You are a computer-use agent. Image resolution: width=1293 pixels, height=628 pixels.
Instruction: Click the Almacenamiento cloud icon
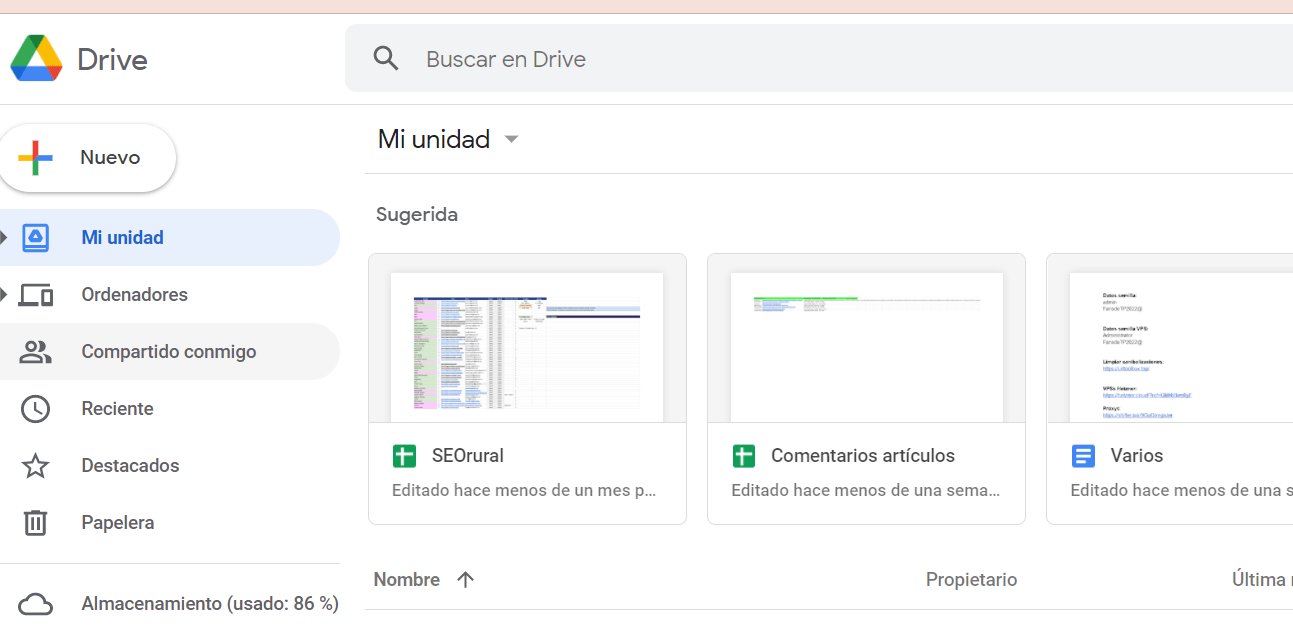pos(36,603)
